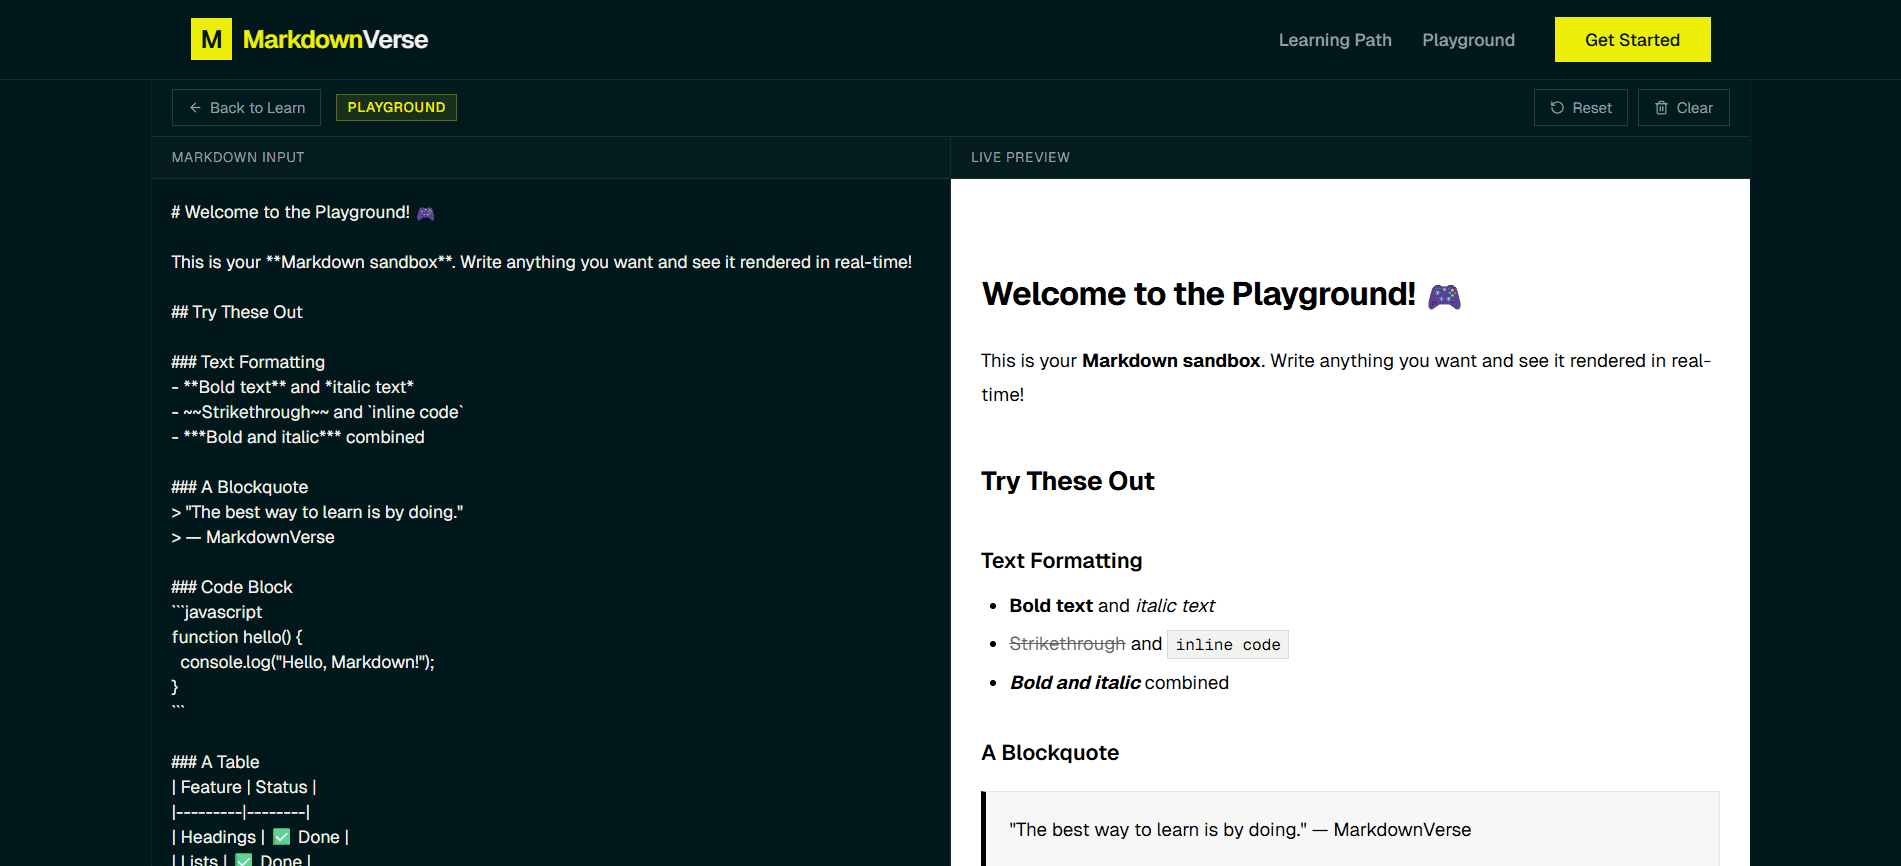Click the Reset circular arrow icon

(x=1557, y=108)
